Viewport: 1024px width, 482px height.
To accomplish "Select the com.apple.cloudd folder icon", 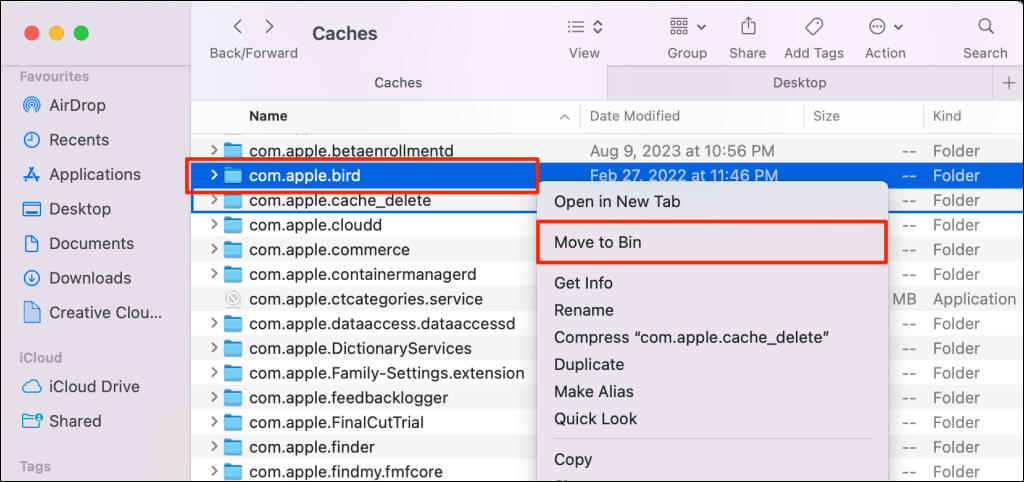I will [x=233, y=225].
